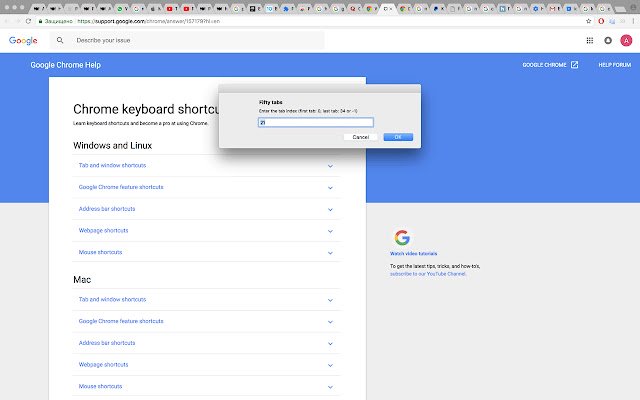Screen dimensions: 640x400
Task: Go back to previous page
Action: click(x=7, y=21)
